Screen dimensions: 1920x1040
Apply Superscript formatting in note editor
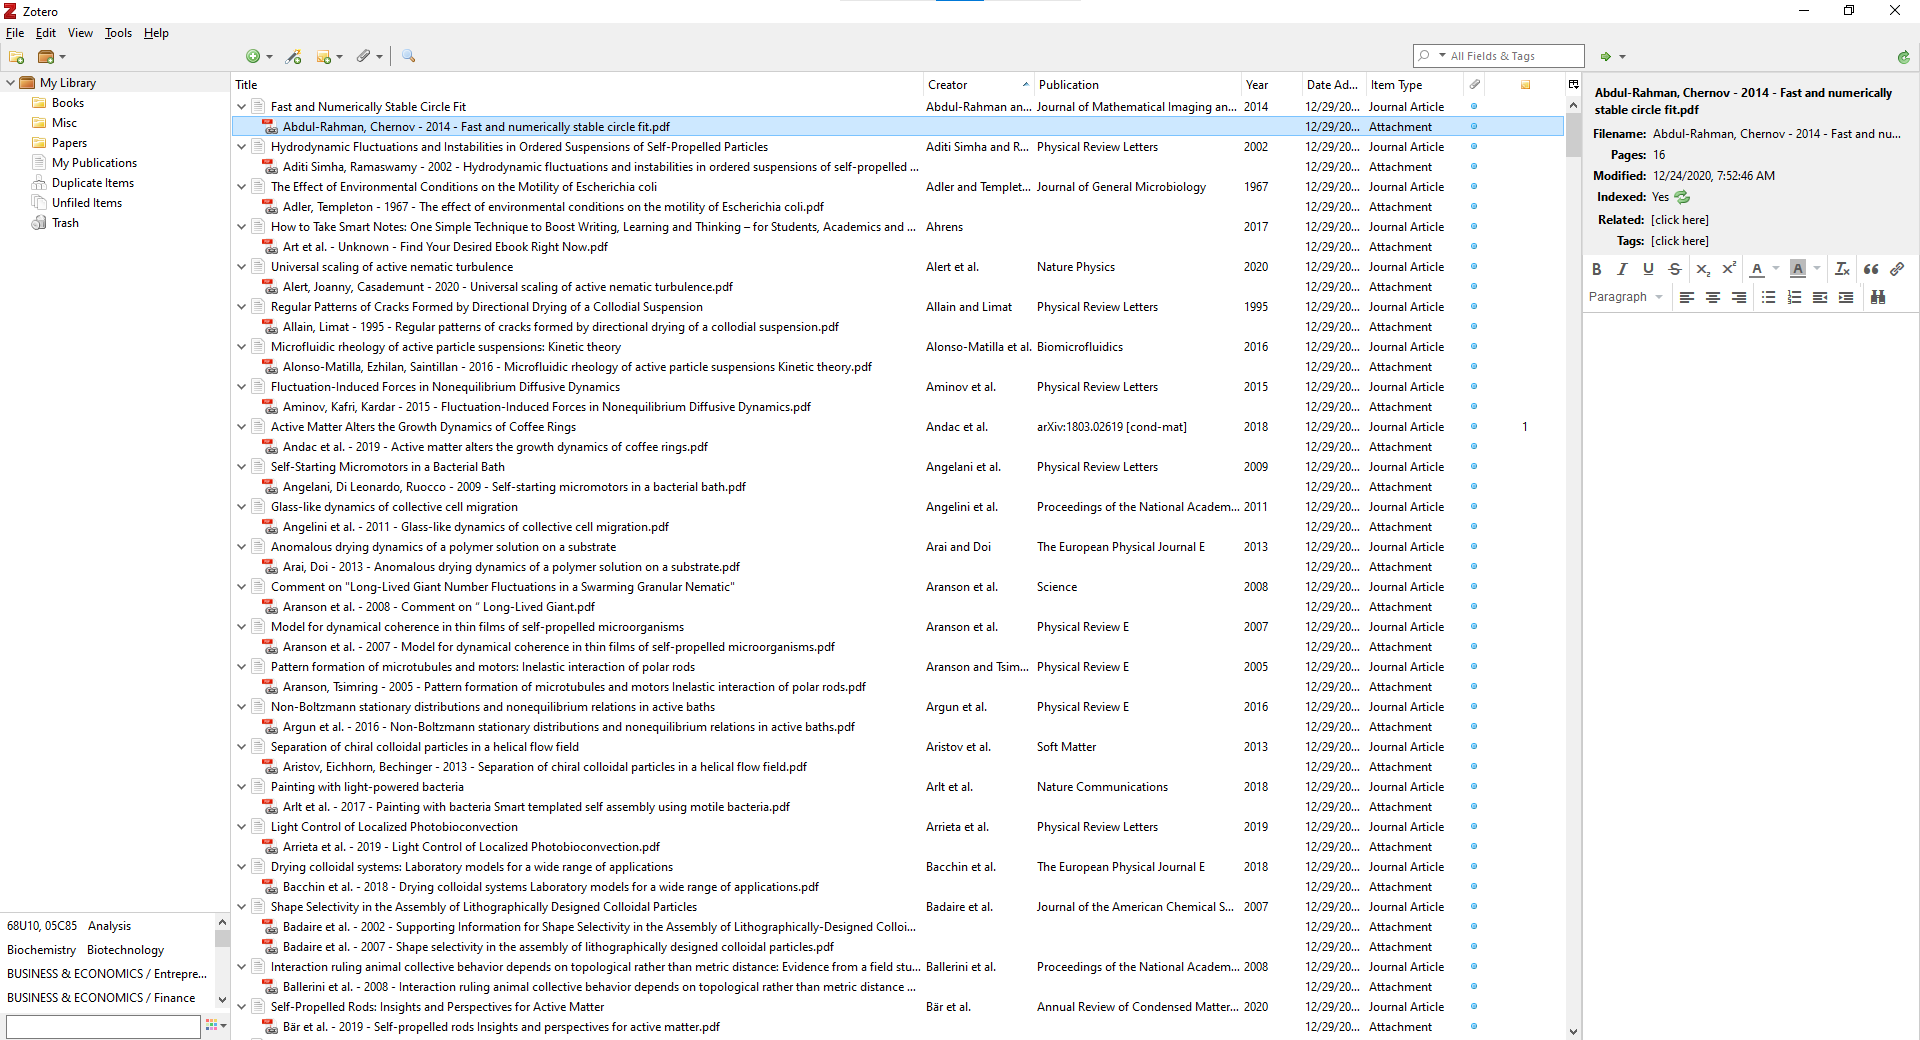1728,269
